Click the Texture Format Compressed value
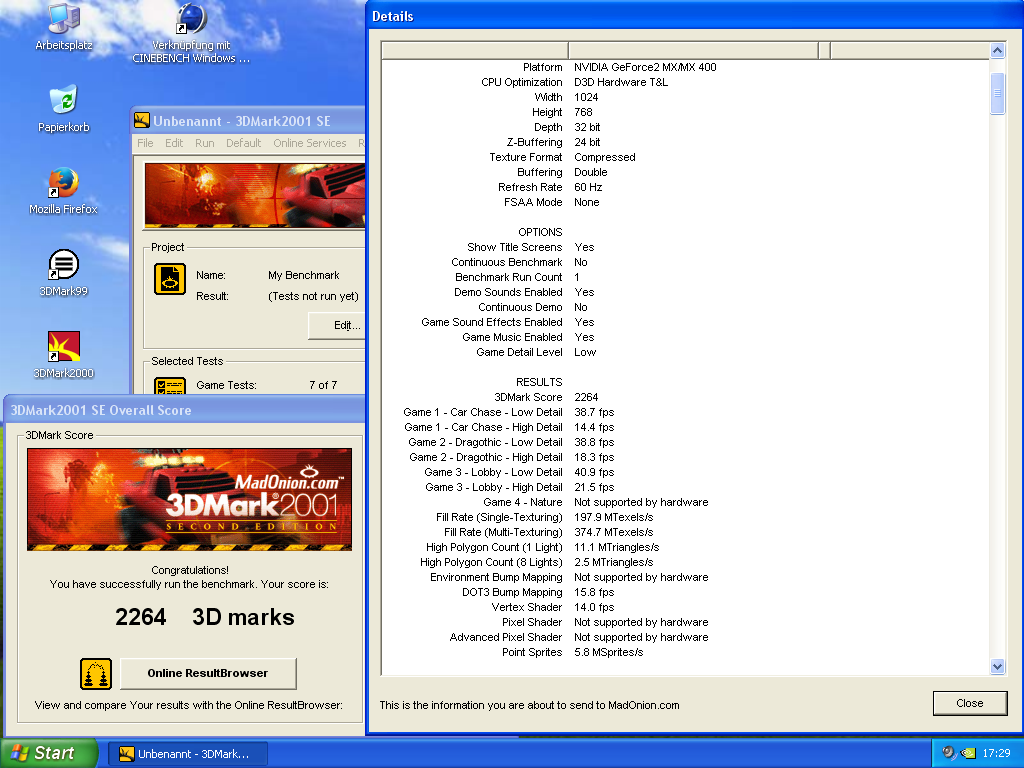The width and height of the screenshot is (1024, 768). click(605, 157)
